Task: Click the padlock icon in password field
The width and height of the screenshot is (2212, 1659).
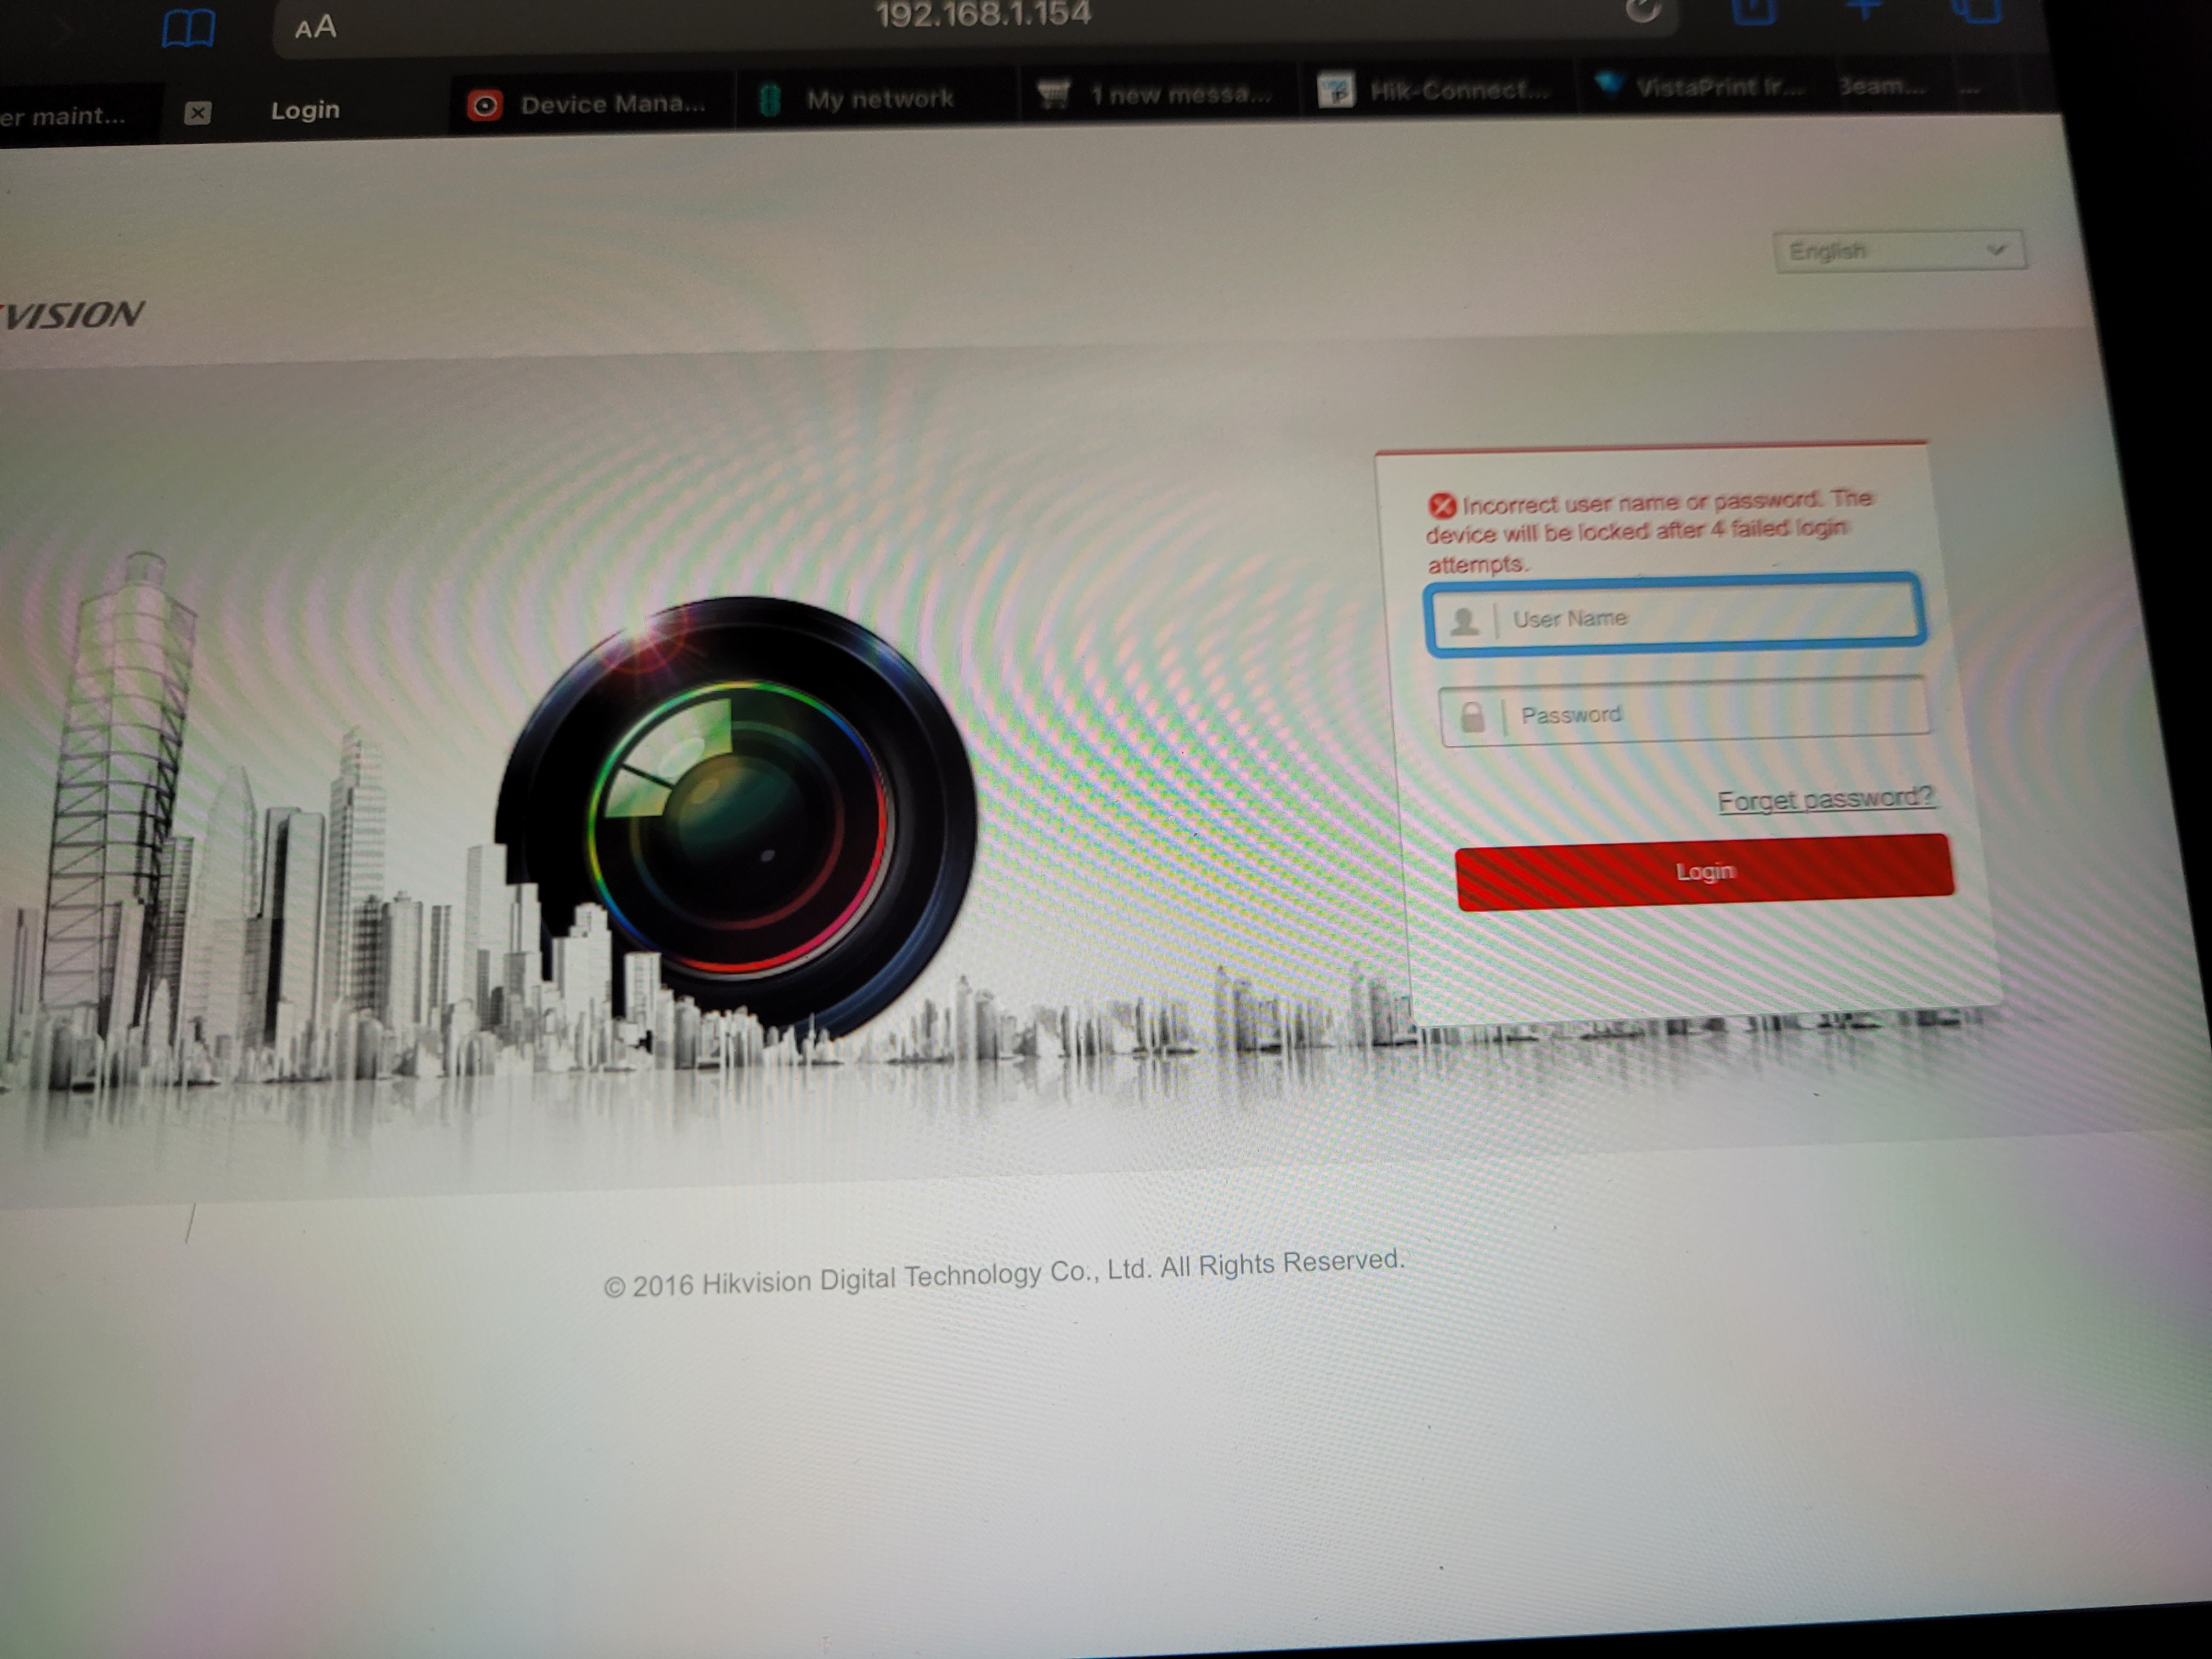Action: tap(1472, 716)
